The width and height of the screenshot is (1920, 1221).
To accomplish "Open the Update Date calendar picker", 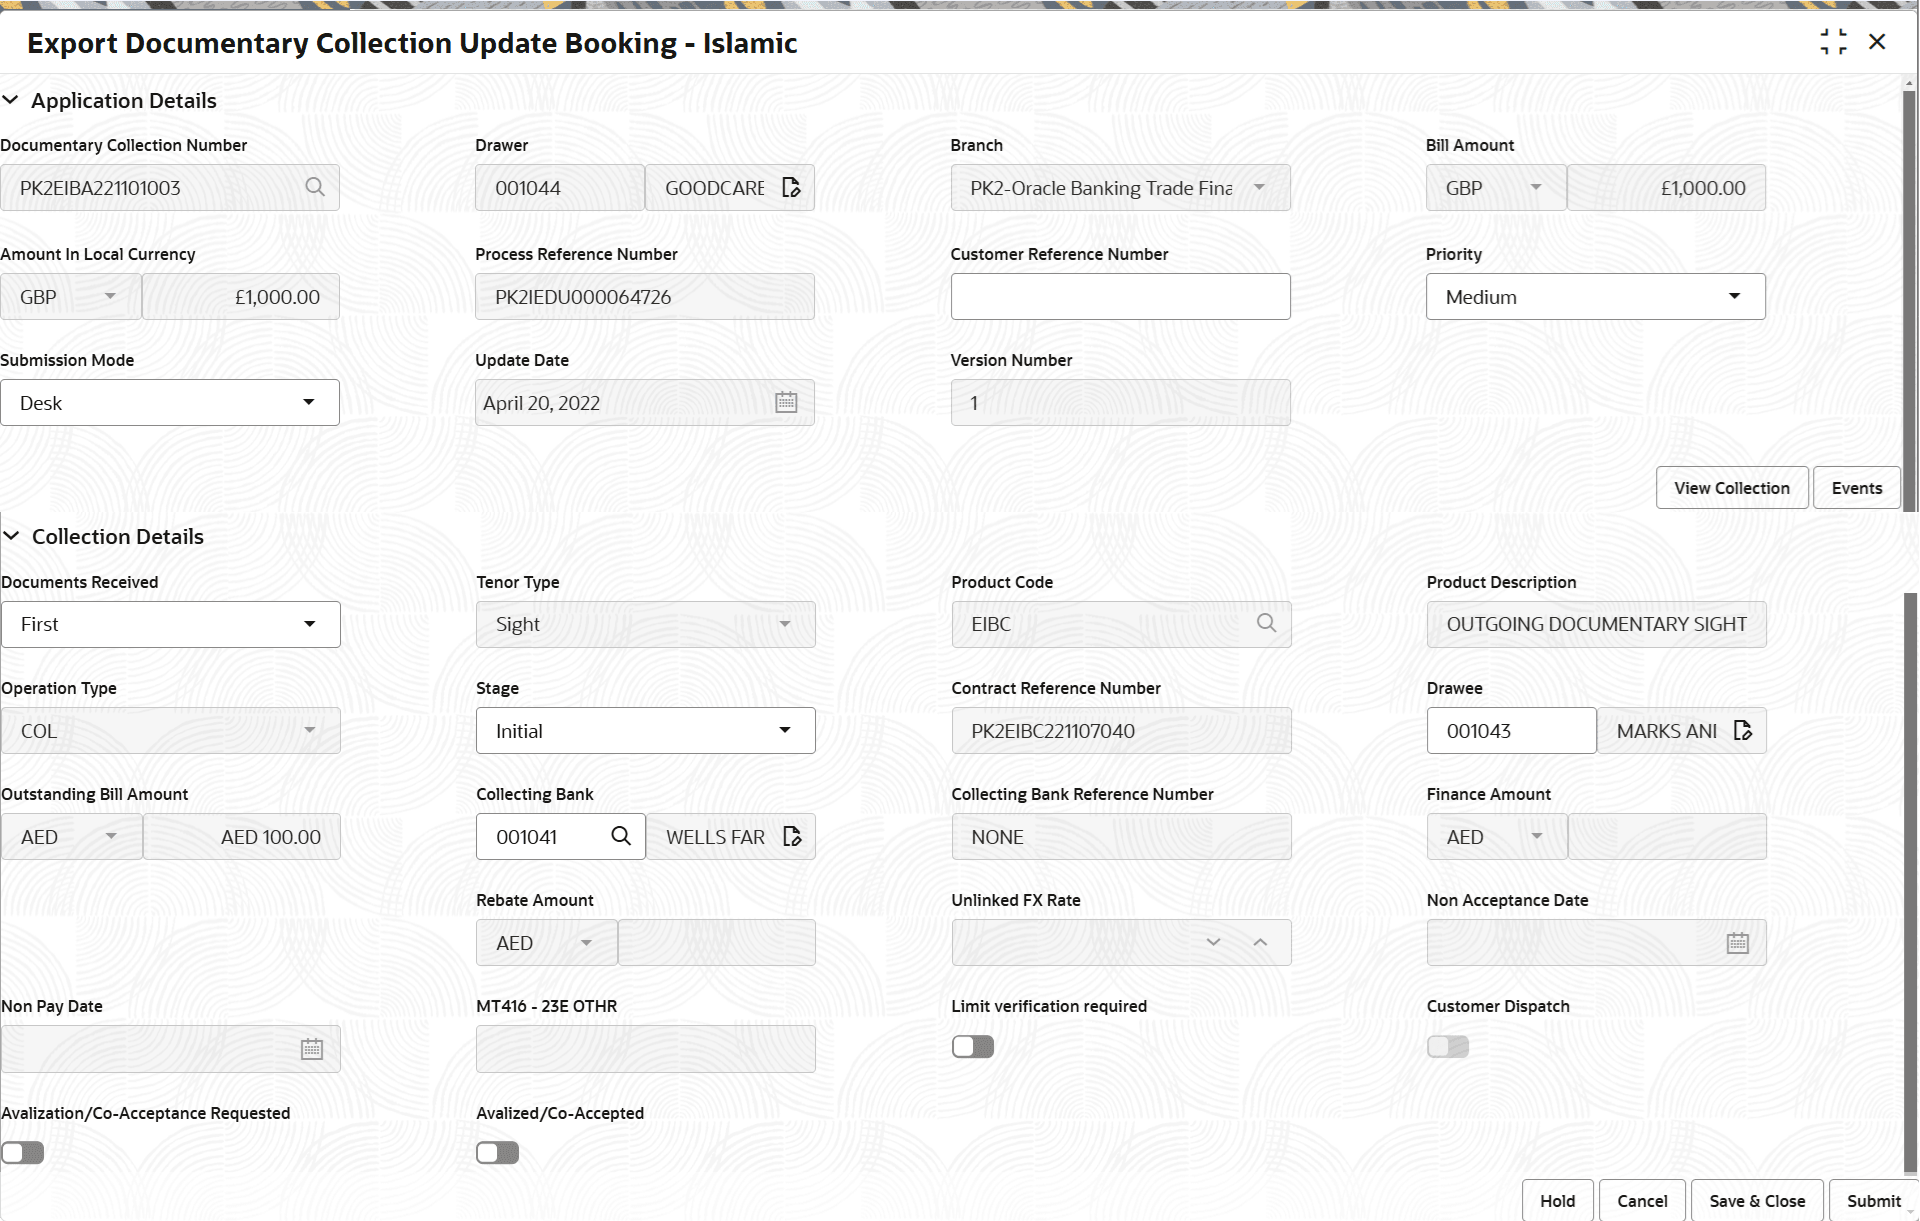I will [x=786, y=401].
